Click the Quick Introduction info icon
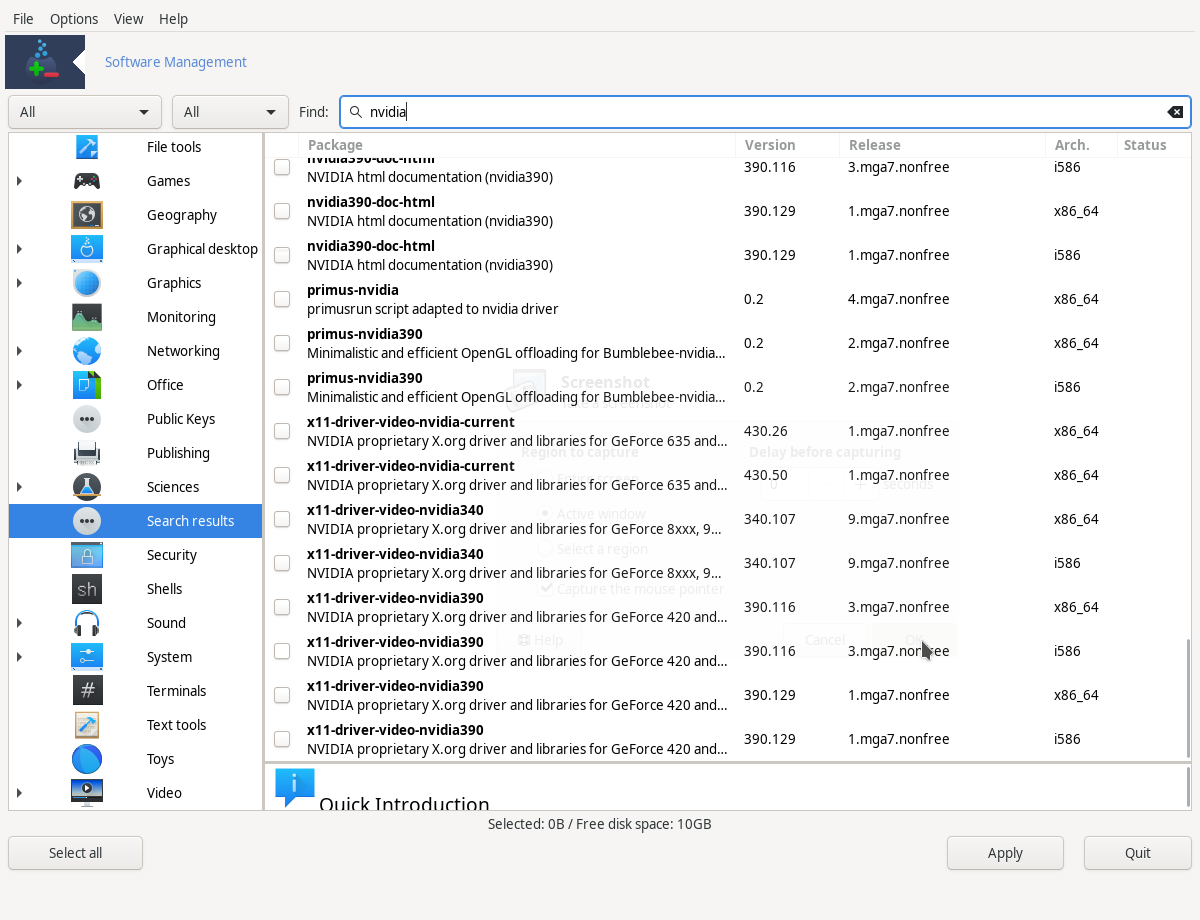The image size is (1200, 920). point(294,787)
